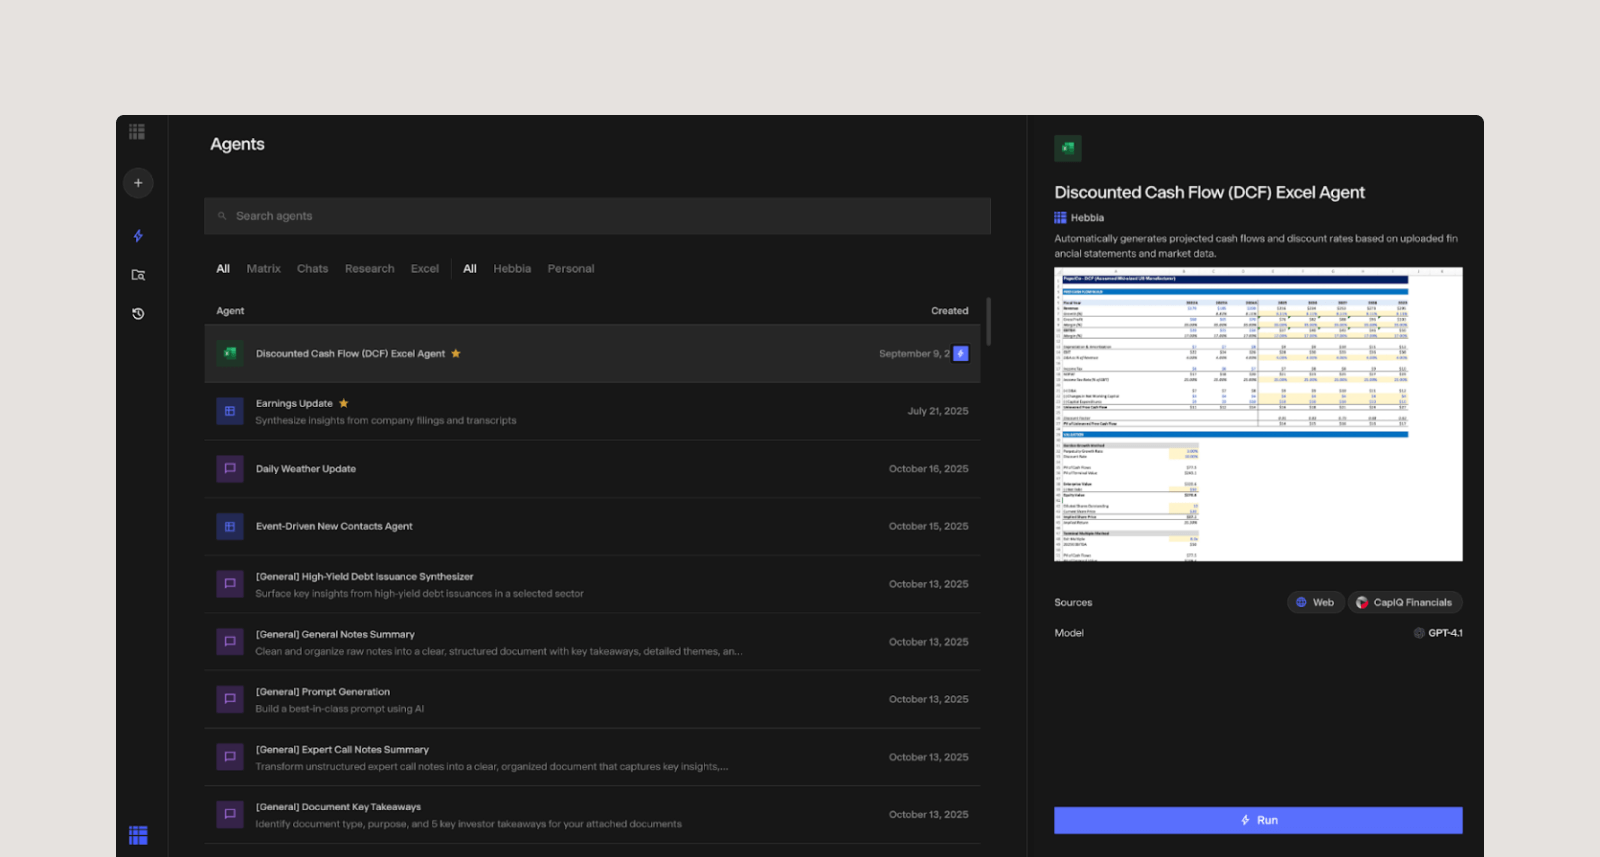The width and height of the screenshot is (1600, 857).
Task: Click the agent list scrollbar
Action: point(988,321)
